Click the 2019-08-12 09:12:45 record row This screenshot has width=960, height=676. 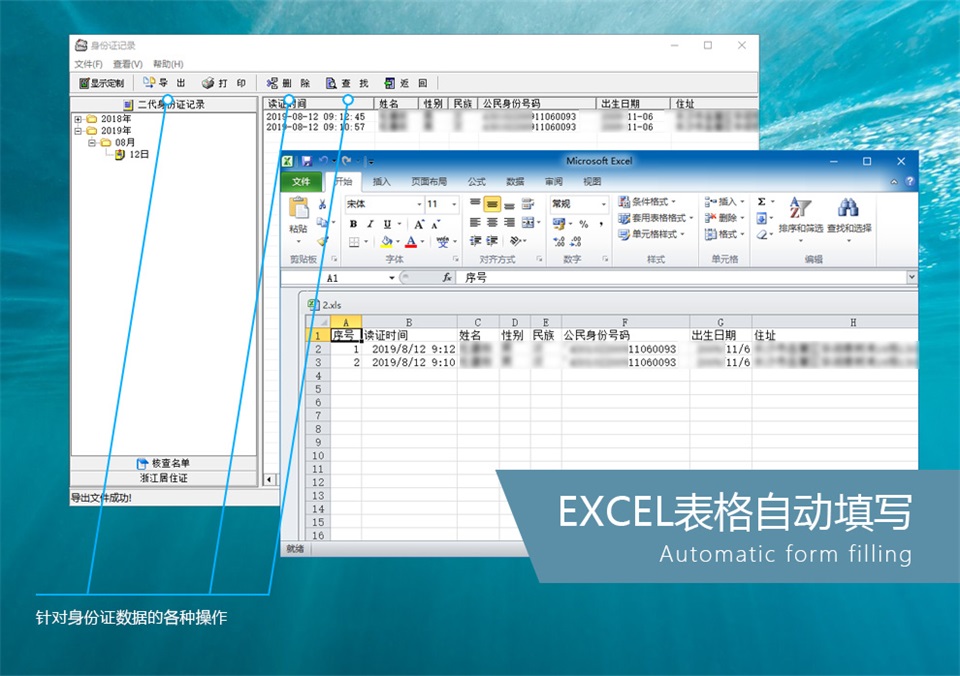point(511,116)
